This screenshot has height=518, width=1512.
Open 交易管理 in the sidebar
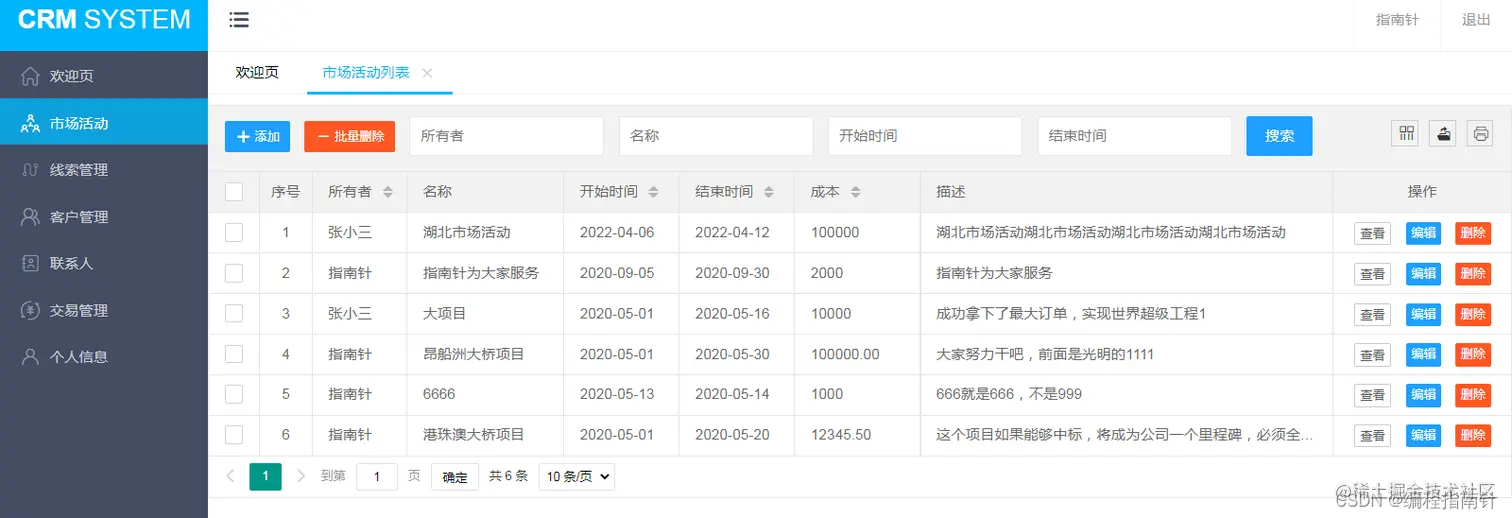pyautogui.click(x=104, y=310)
